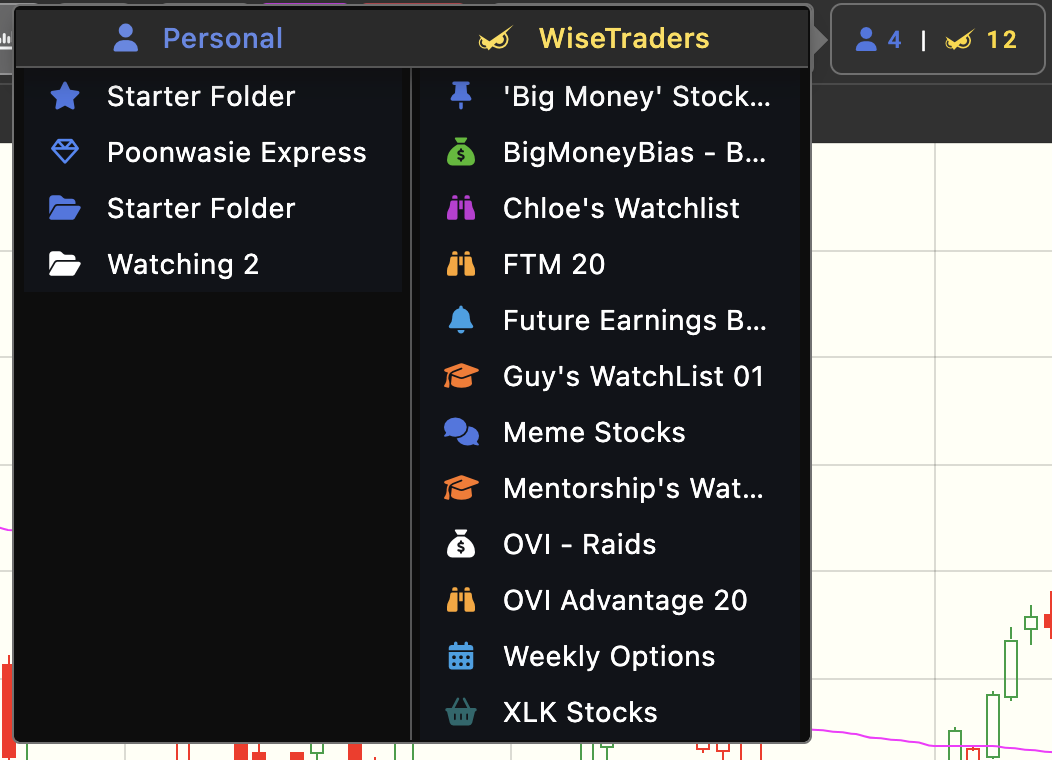The image size is (1052, 760).
Task: Select OVI Advantage 20 watchlist
Action: point(625,601)
